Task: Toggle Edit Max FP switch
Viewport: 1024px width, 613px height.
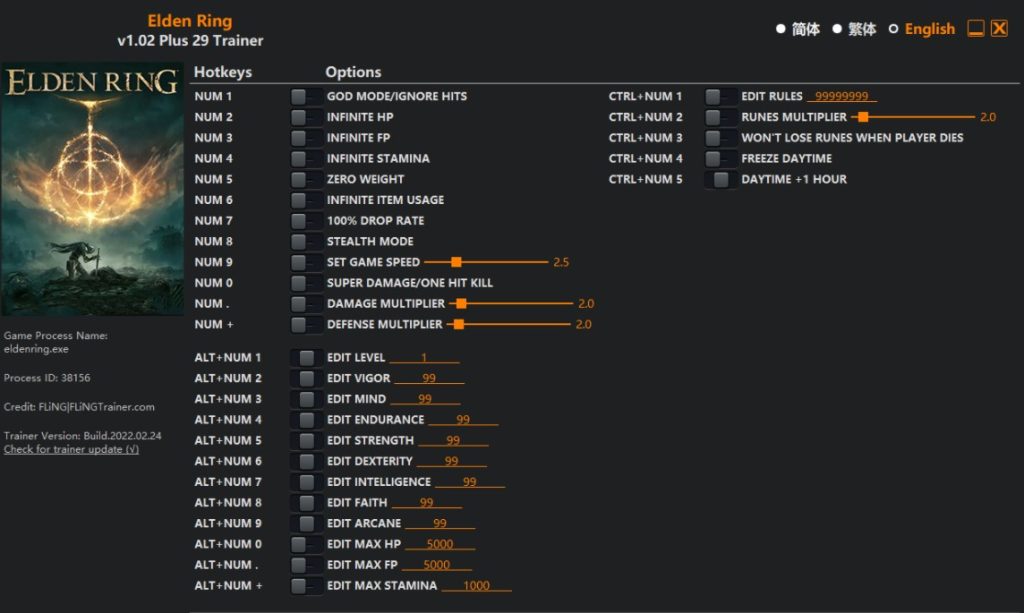Action: 306,565
